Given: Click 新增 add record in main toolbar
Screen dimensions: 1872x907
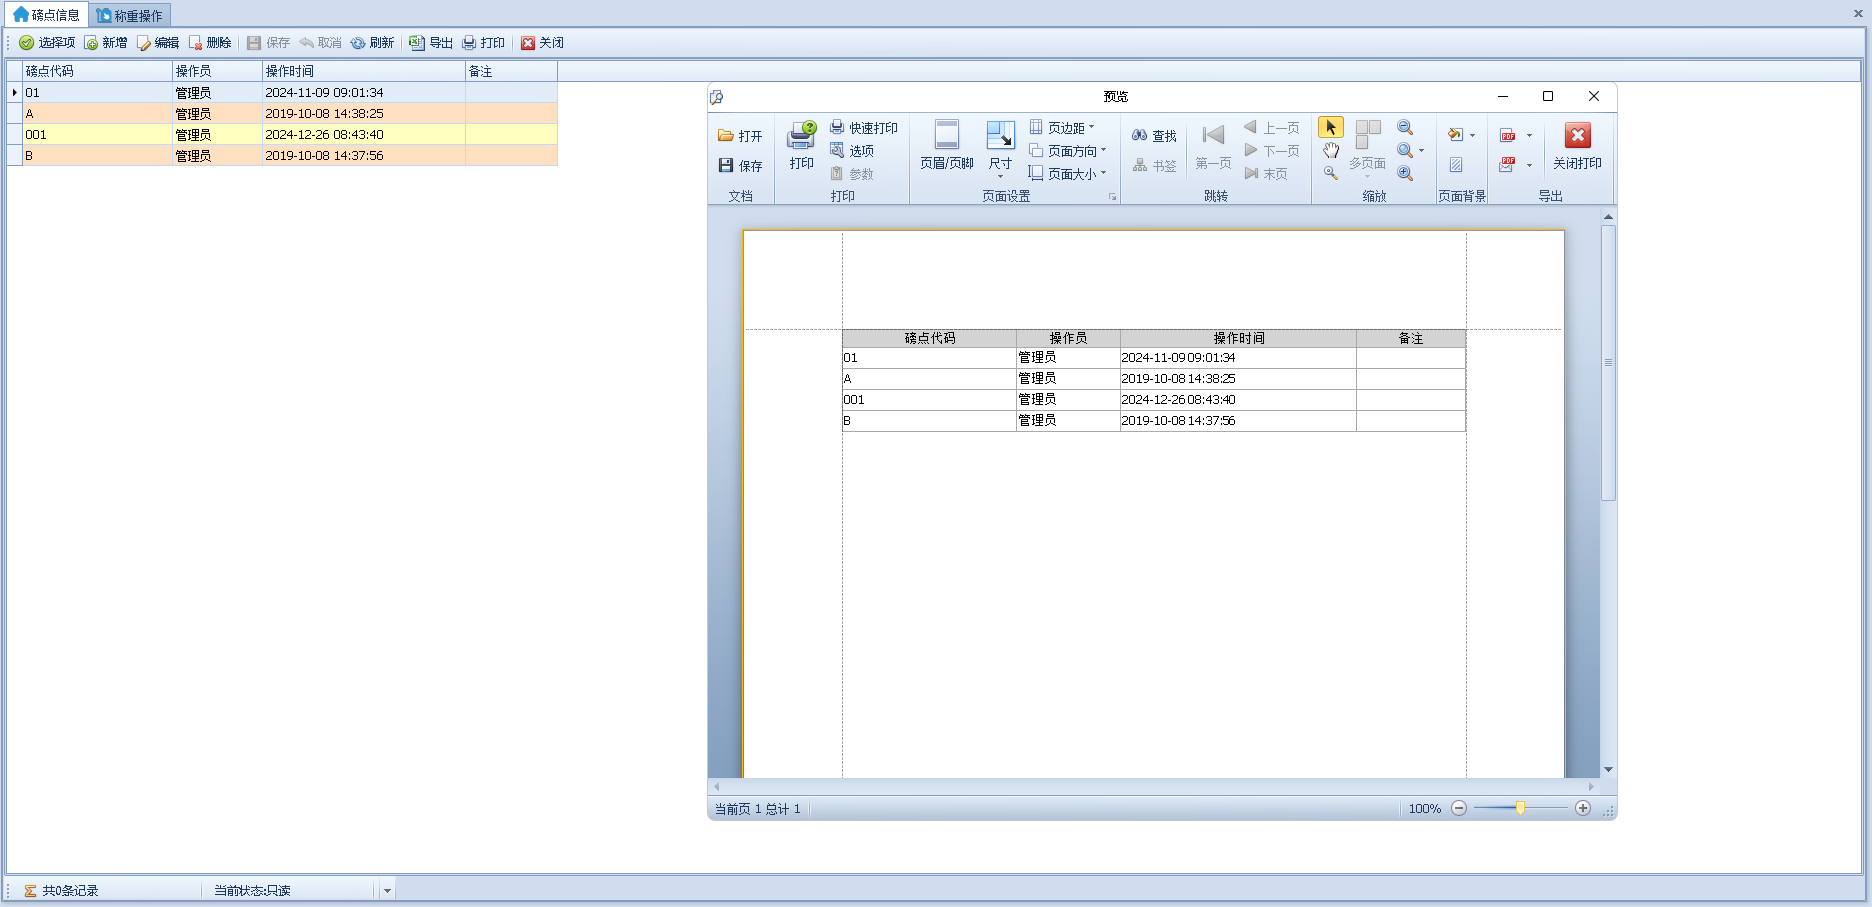Looking at the screenshot, I should click(105, 43).
